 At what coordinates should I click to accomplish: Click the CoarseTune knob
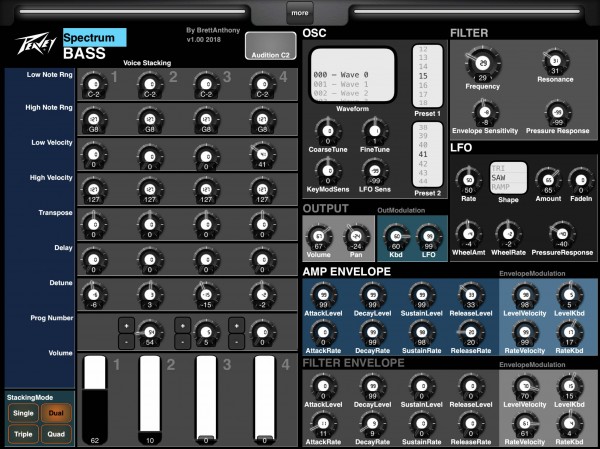[328, 132]
